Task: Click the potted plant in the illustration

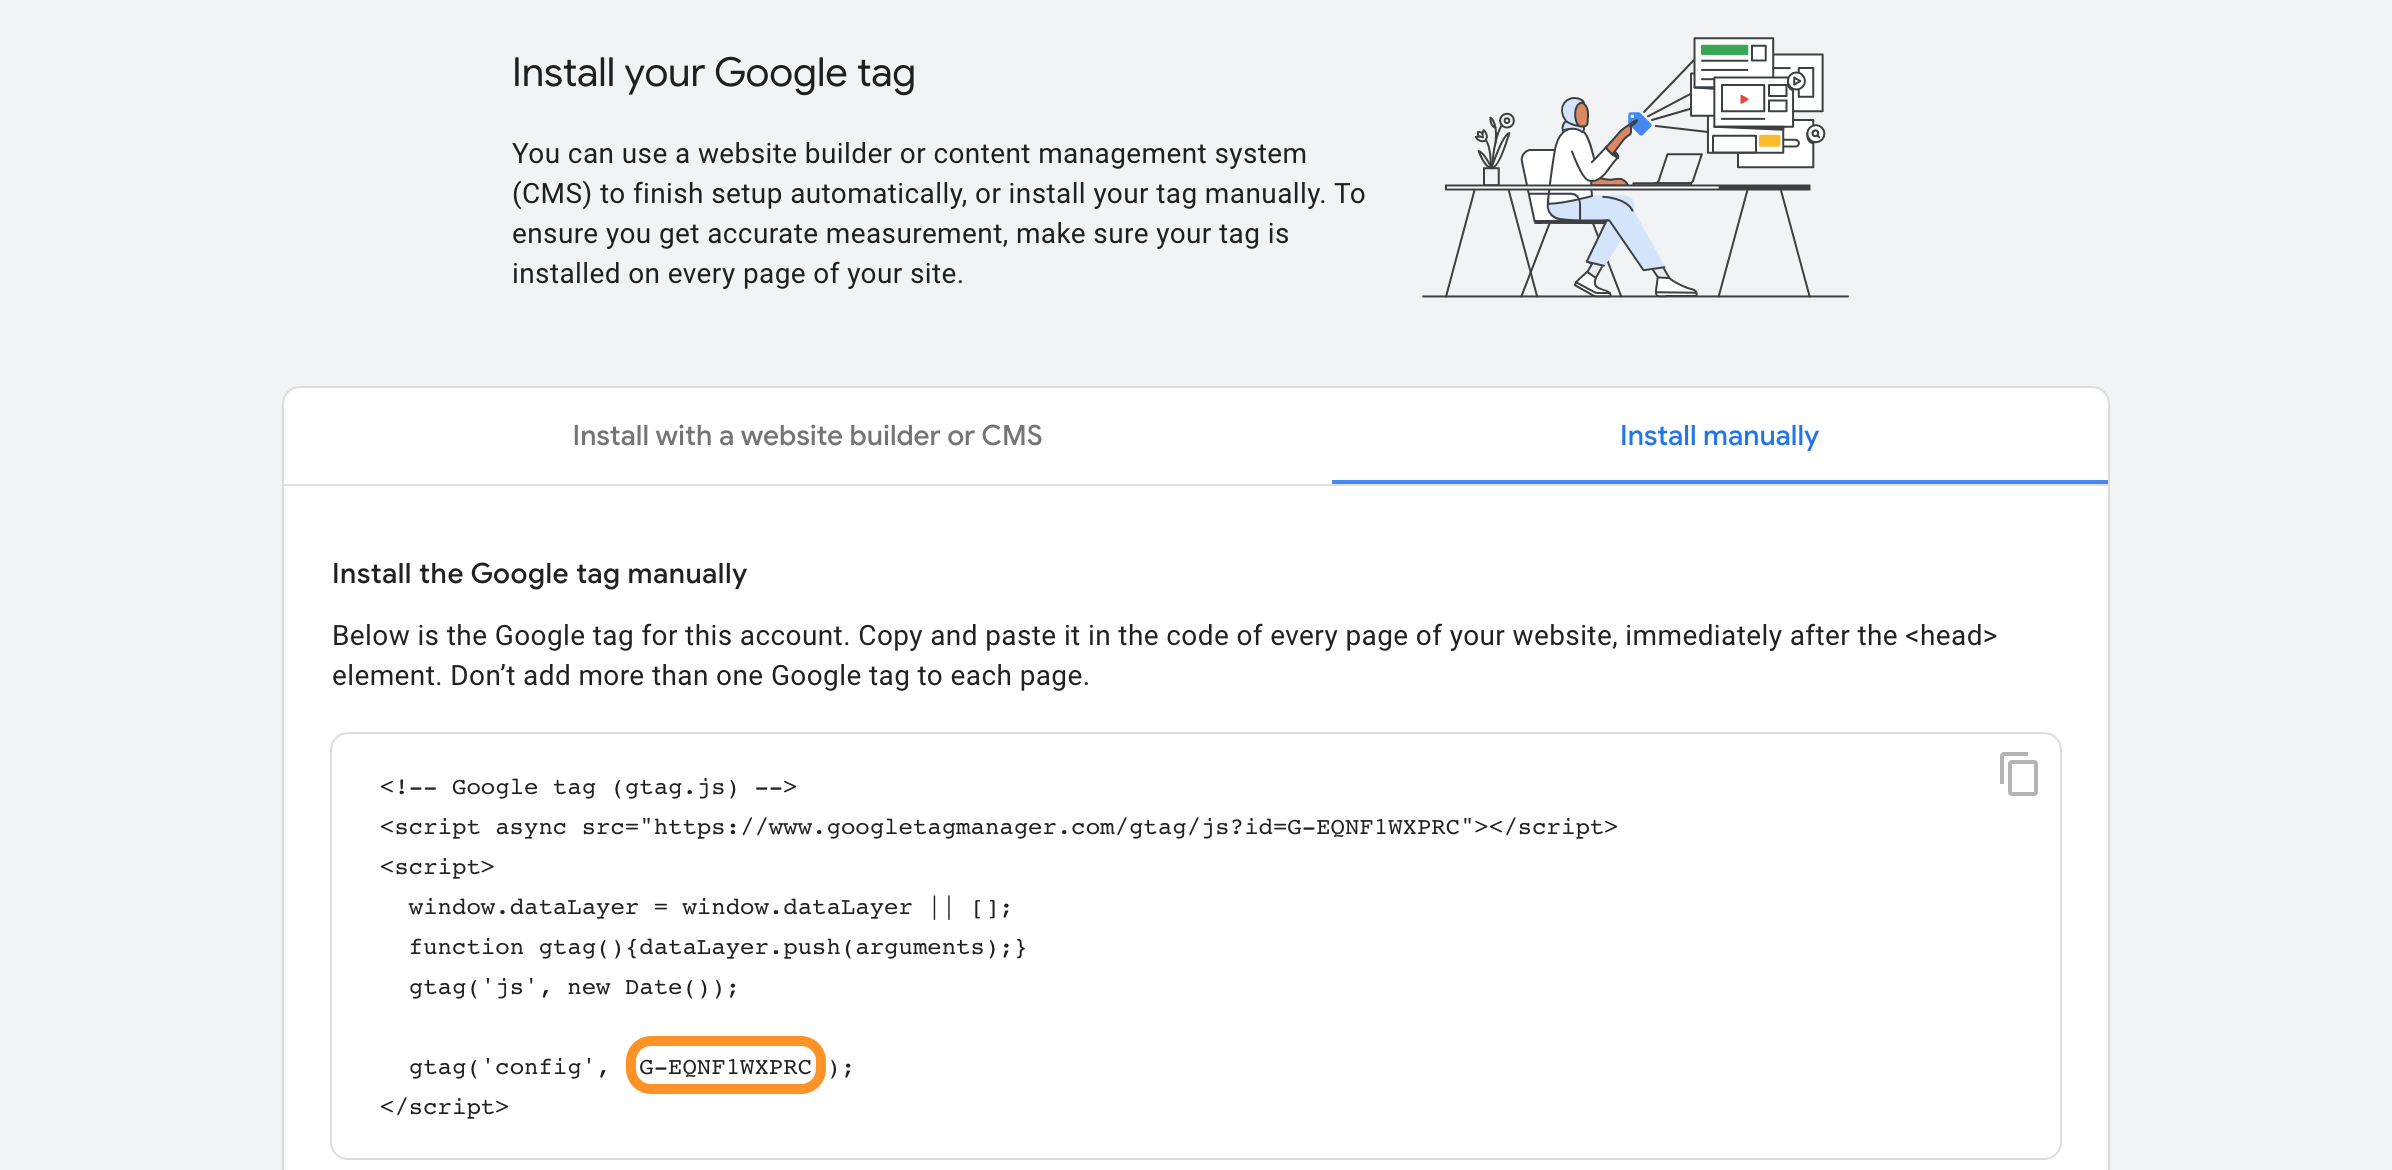Action: click(x=1492, y=150)
